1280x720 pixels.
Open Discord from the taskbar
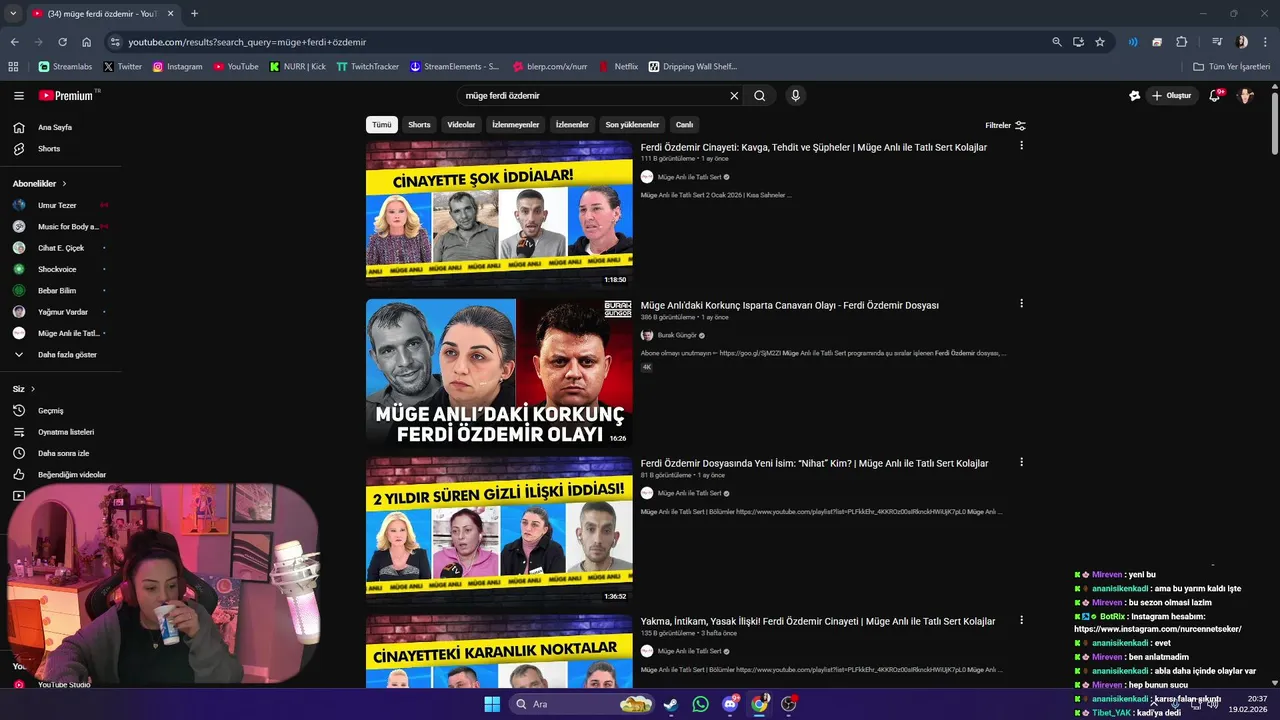click(x=730, y=704)
